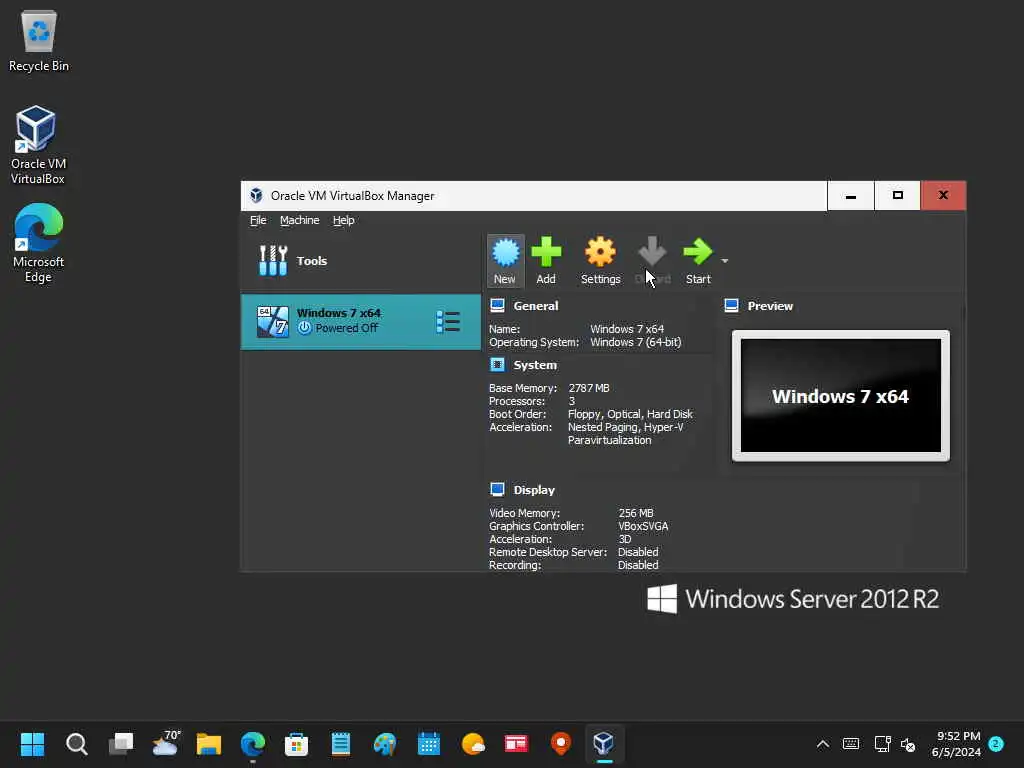
Task: Click the Microsoft Edge taskbar icon
Action: pos(253,744)
